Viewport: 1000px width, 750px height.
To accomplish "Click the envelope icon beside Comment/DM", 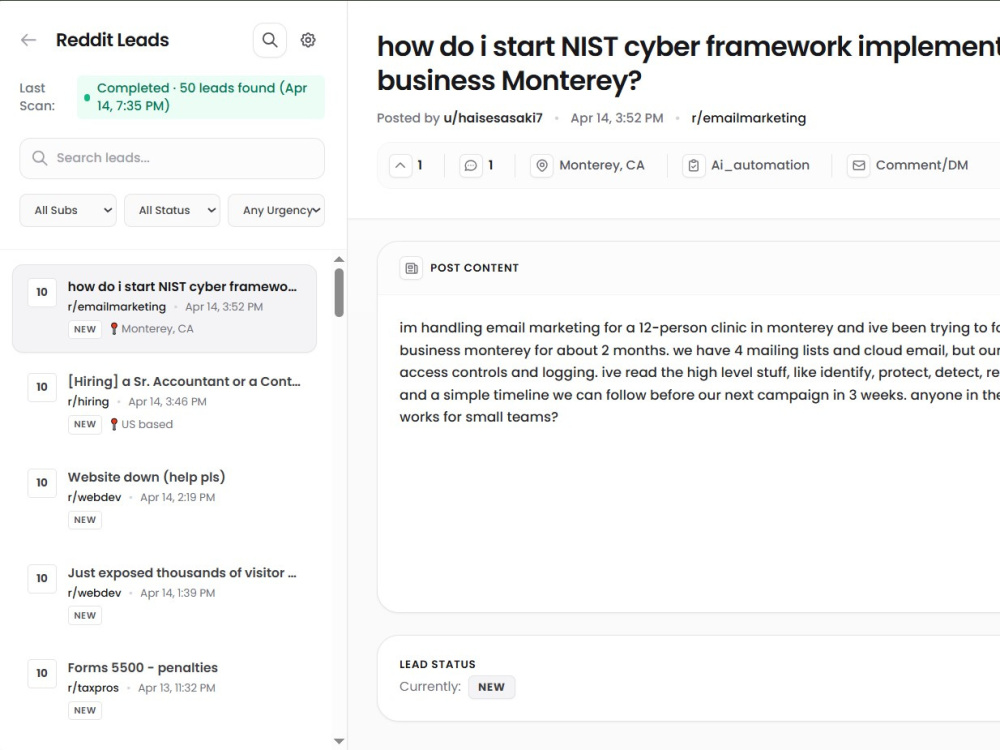I will tap(858, 165).
